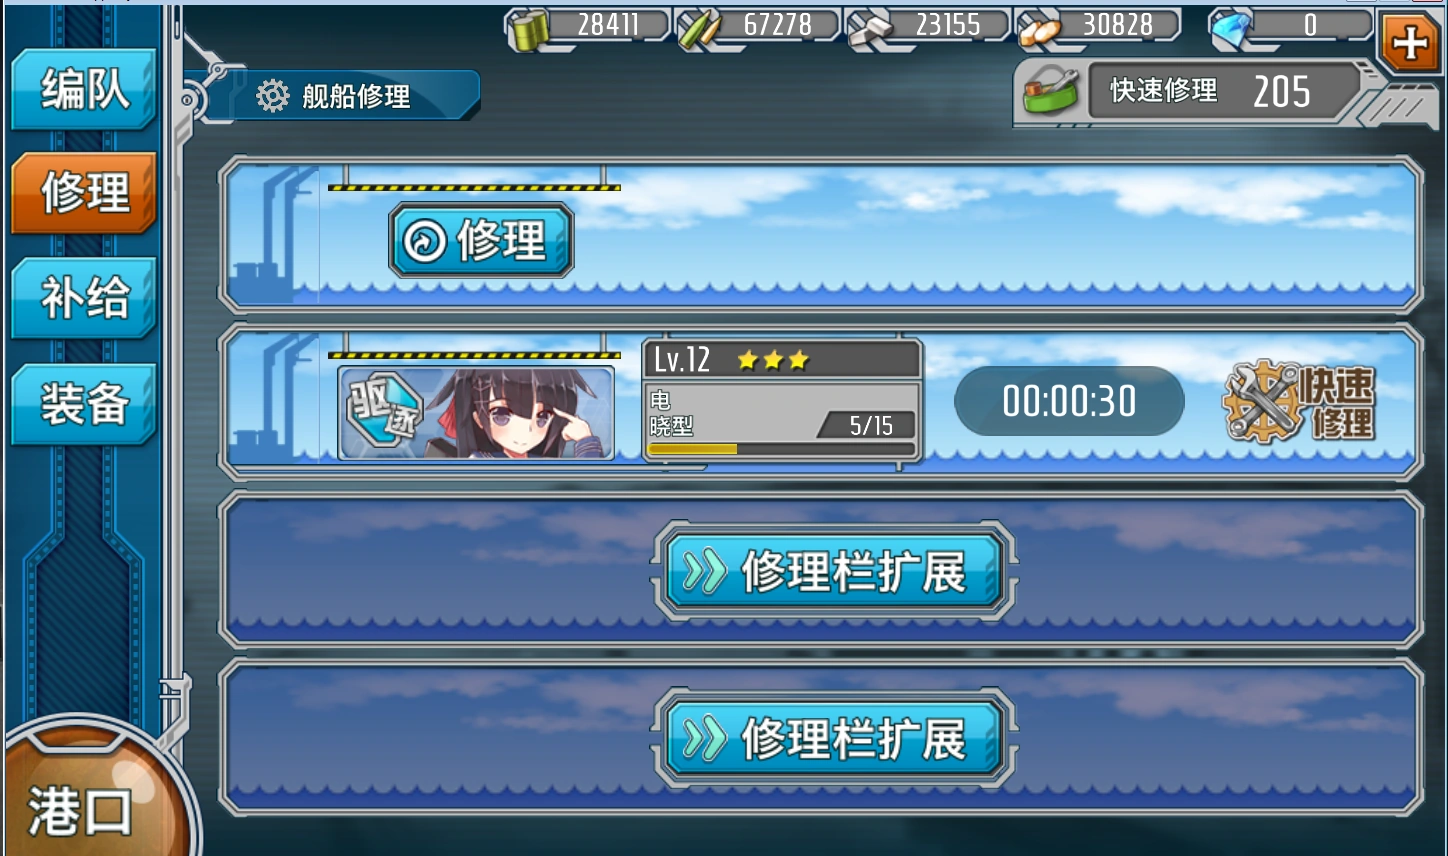Click the steel ingot resource icon
Viewport: 1448px width, 856px height.
[x=869, y=30]
